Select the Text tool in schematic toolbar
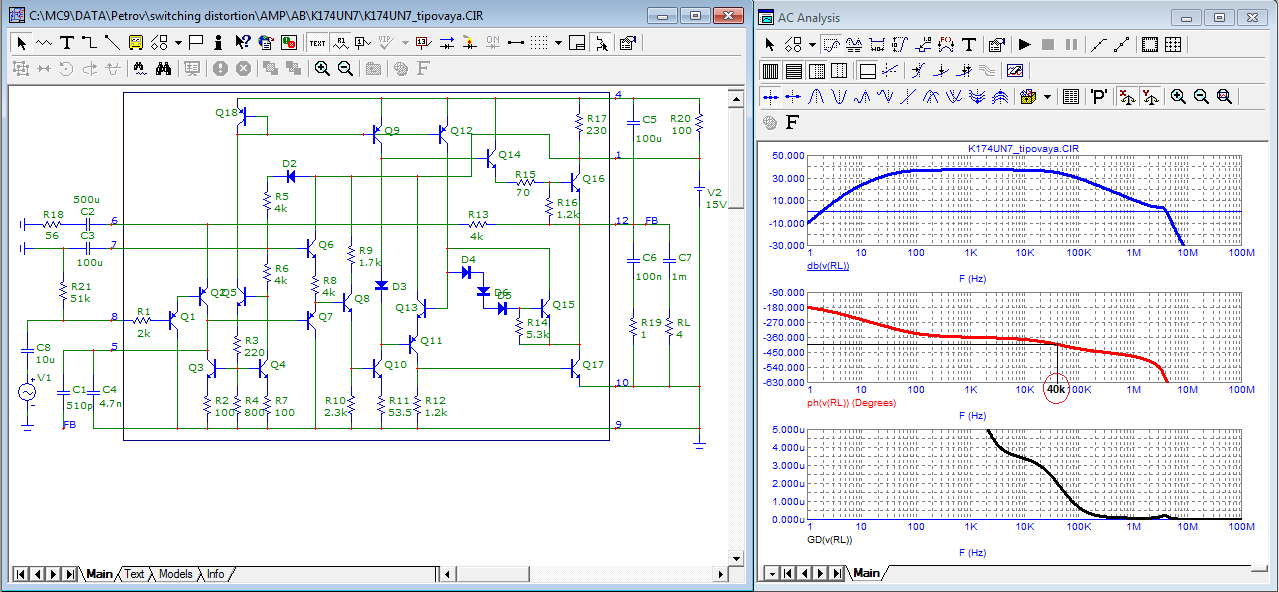This screenshot has height=592, width=1279. (67, 43)
